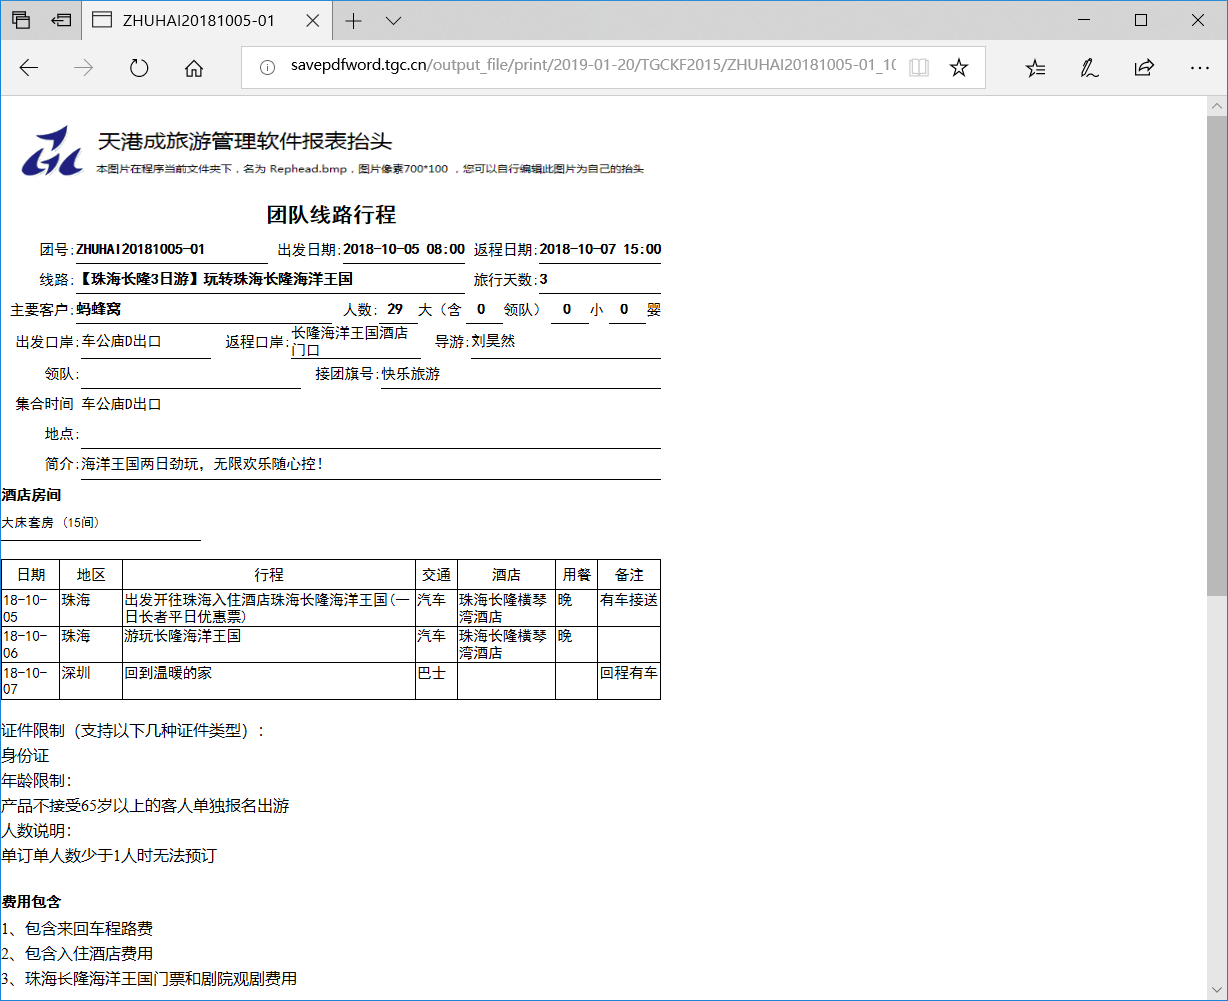
Task: Go back to previous page
Action: click(29, 68)
